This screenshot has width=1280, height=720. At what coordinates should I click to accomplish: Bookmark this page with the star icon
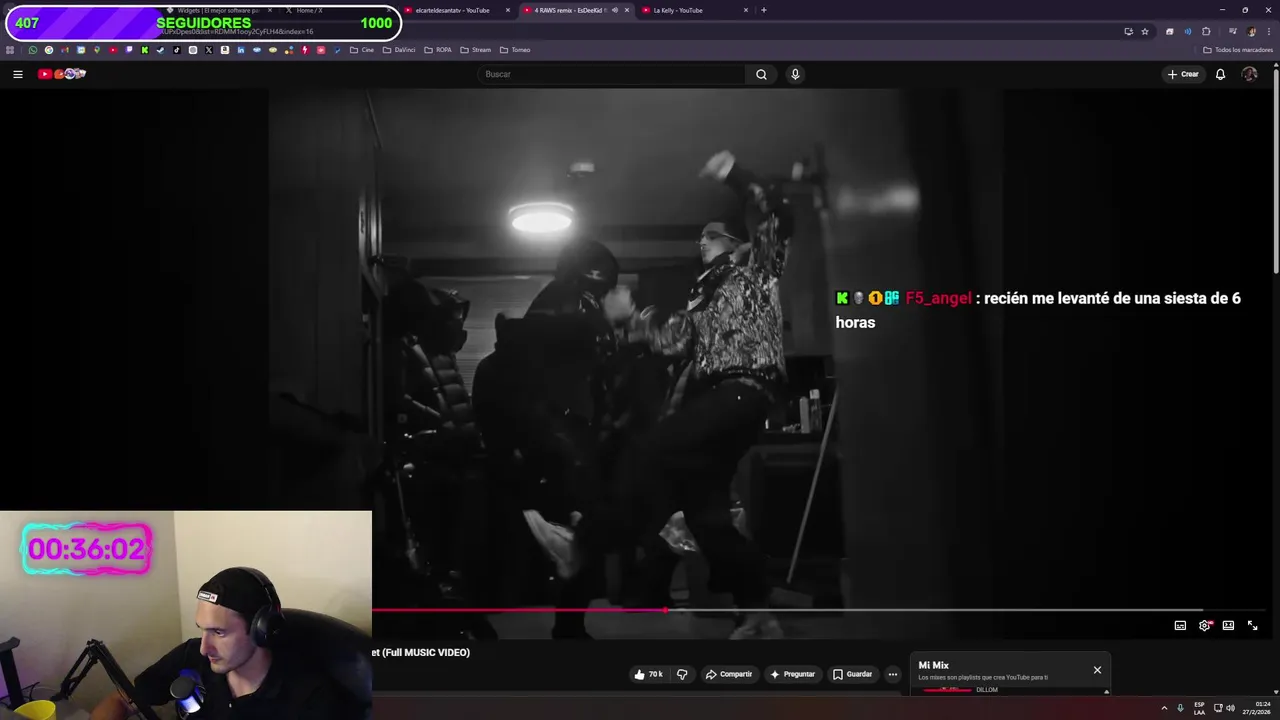click(x=1145, y=31)
